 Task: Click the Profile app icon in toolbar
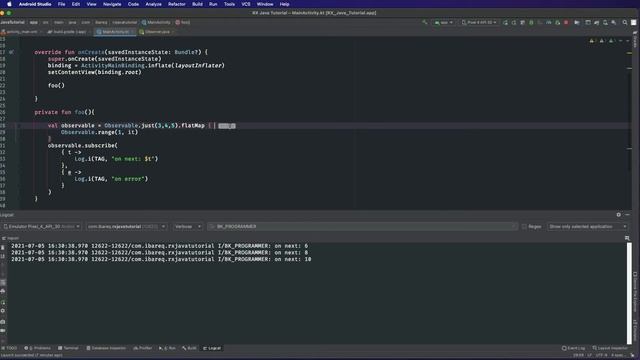549,22
